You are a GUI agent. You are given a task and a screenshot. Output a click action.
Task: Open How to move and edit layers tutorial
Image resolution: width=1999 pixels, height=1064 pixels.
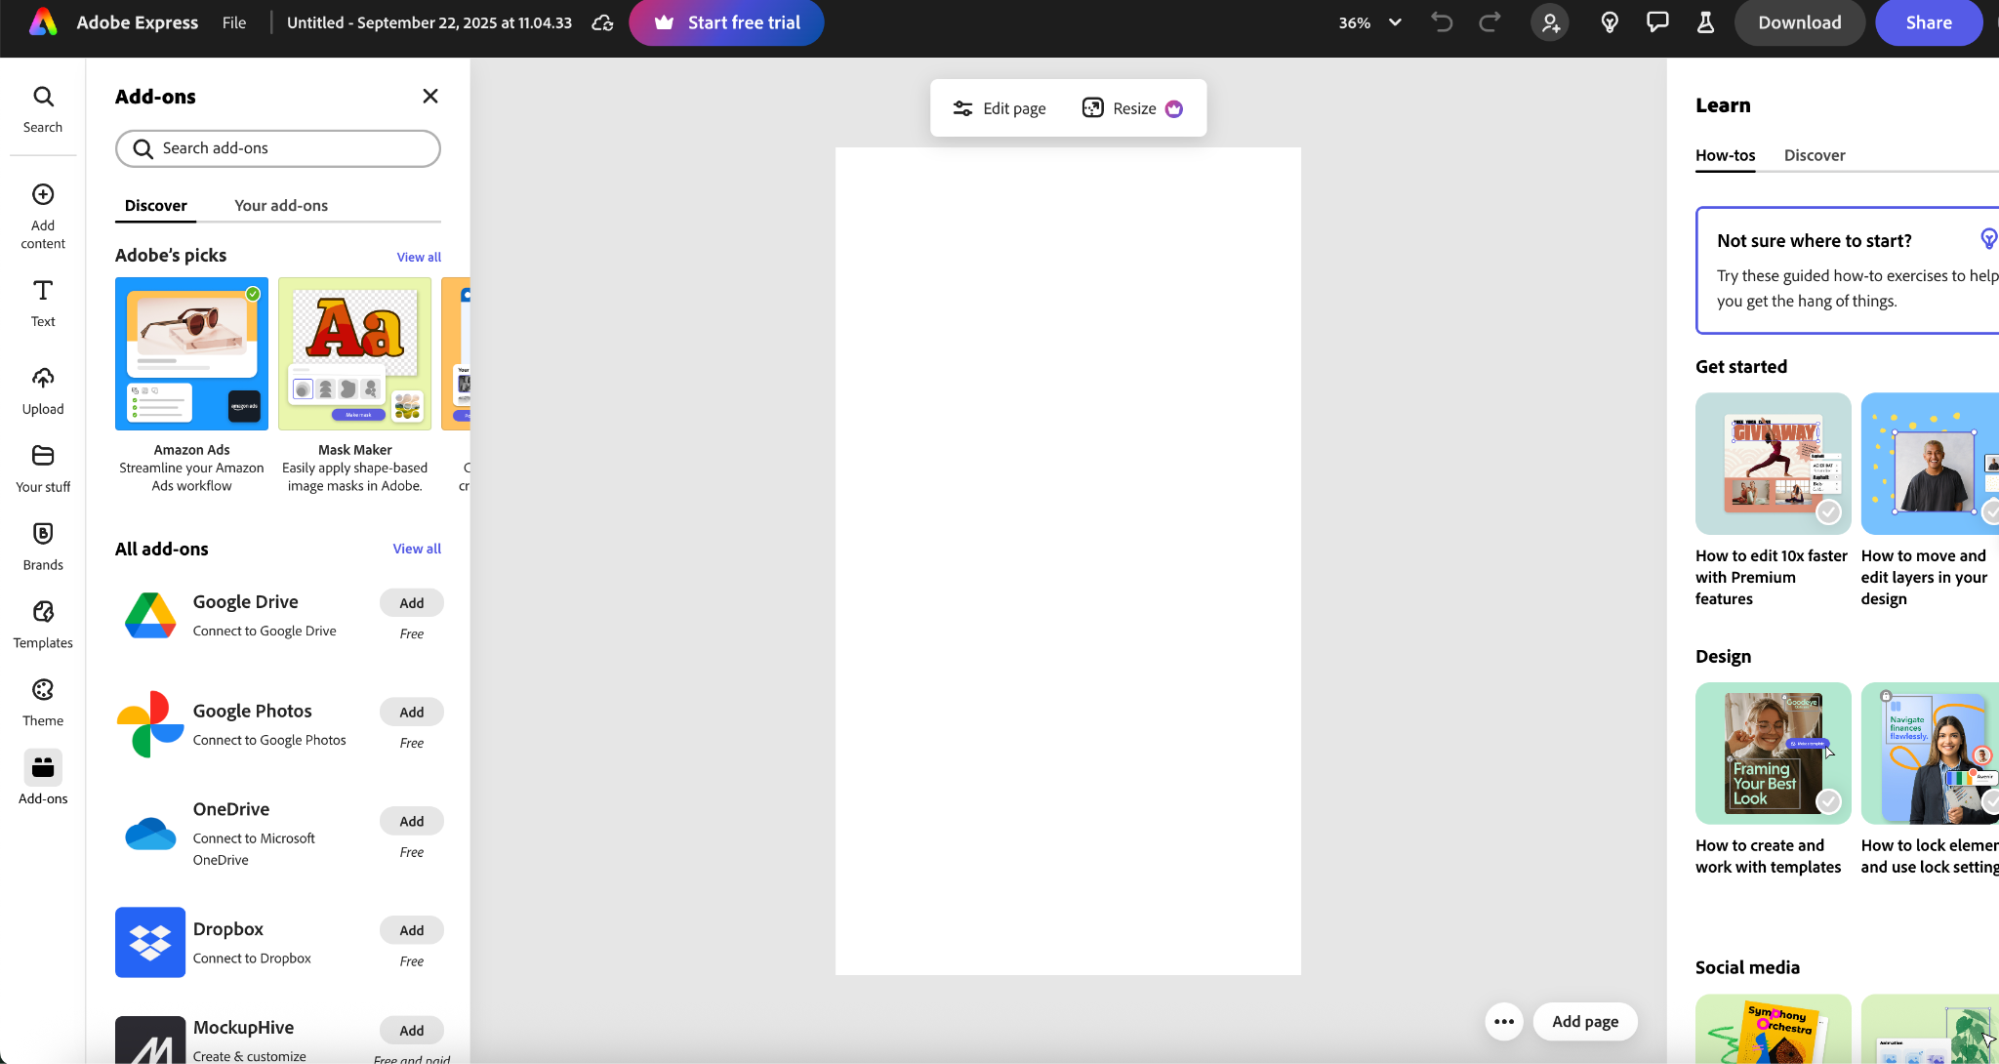point(1930,463)
